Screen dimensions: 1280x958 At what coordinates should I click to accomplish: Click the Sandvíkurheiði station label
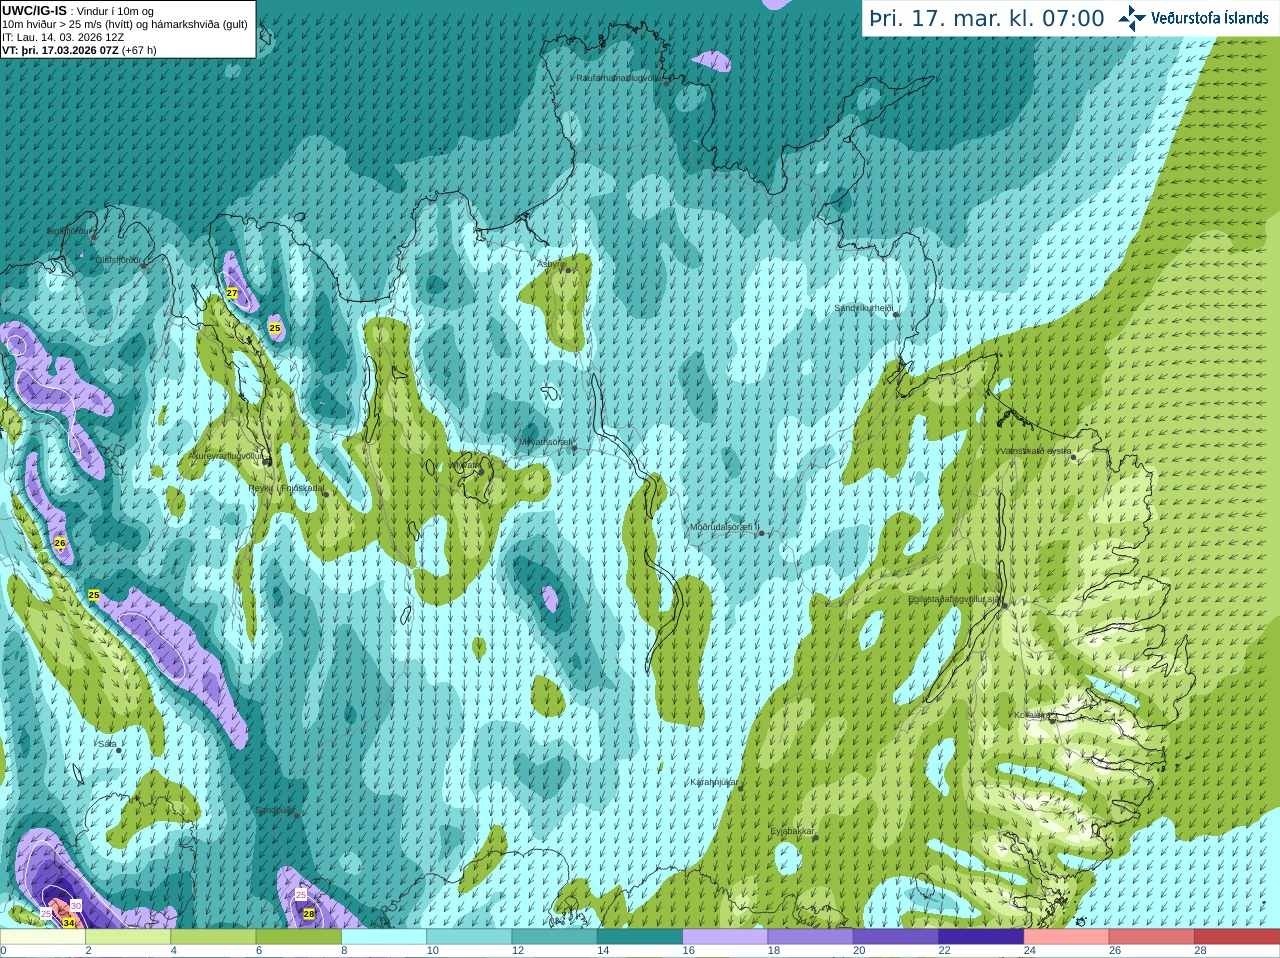[863, 308]
